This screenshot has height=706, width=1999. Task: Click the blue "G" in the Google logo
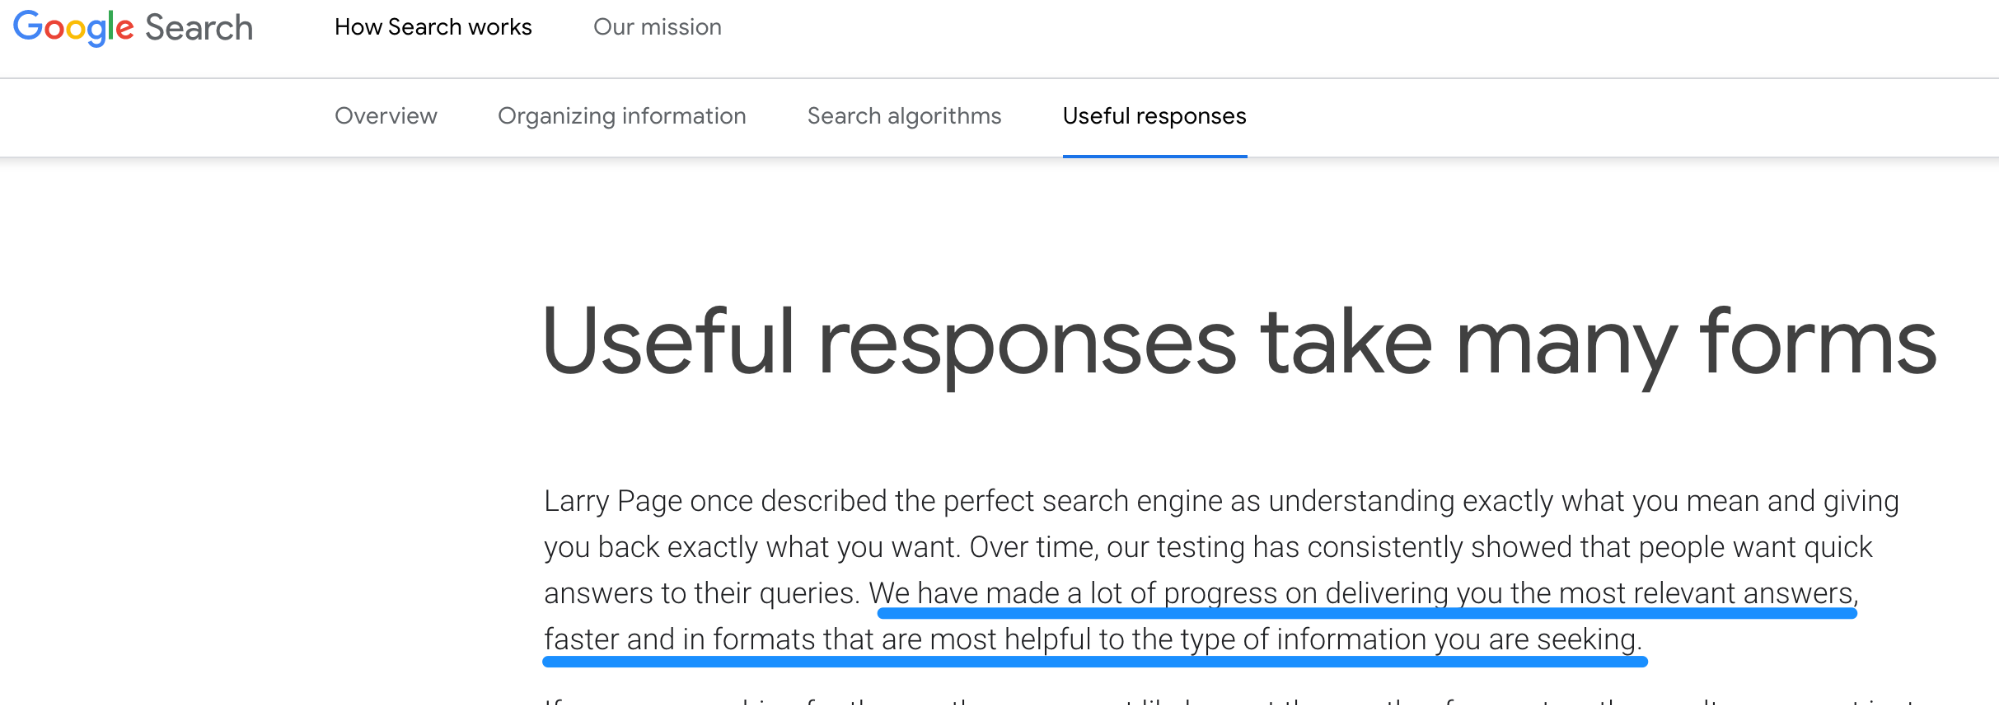point(27,25)
